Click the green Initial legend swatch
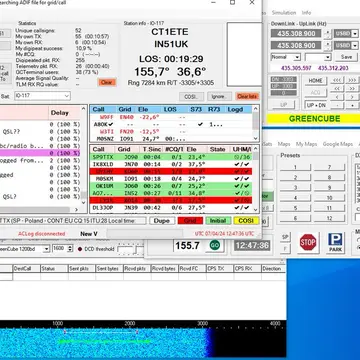360x360 pixels. coord(218,221)
